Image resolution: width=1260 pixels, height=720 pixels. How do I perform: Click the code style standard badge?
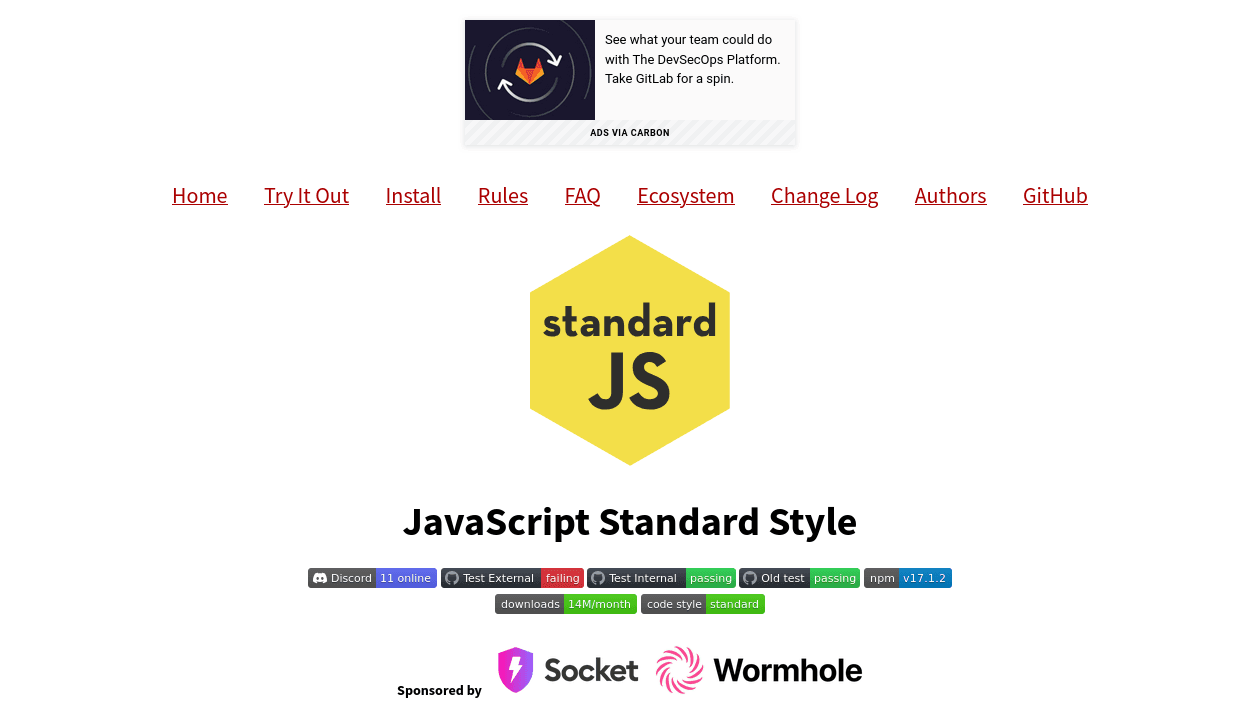tap(703, 604)
